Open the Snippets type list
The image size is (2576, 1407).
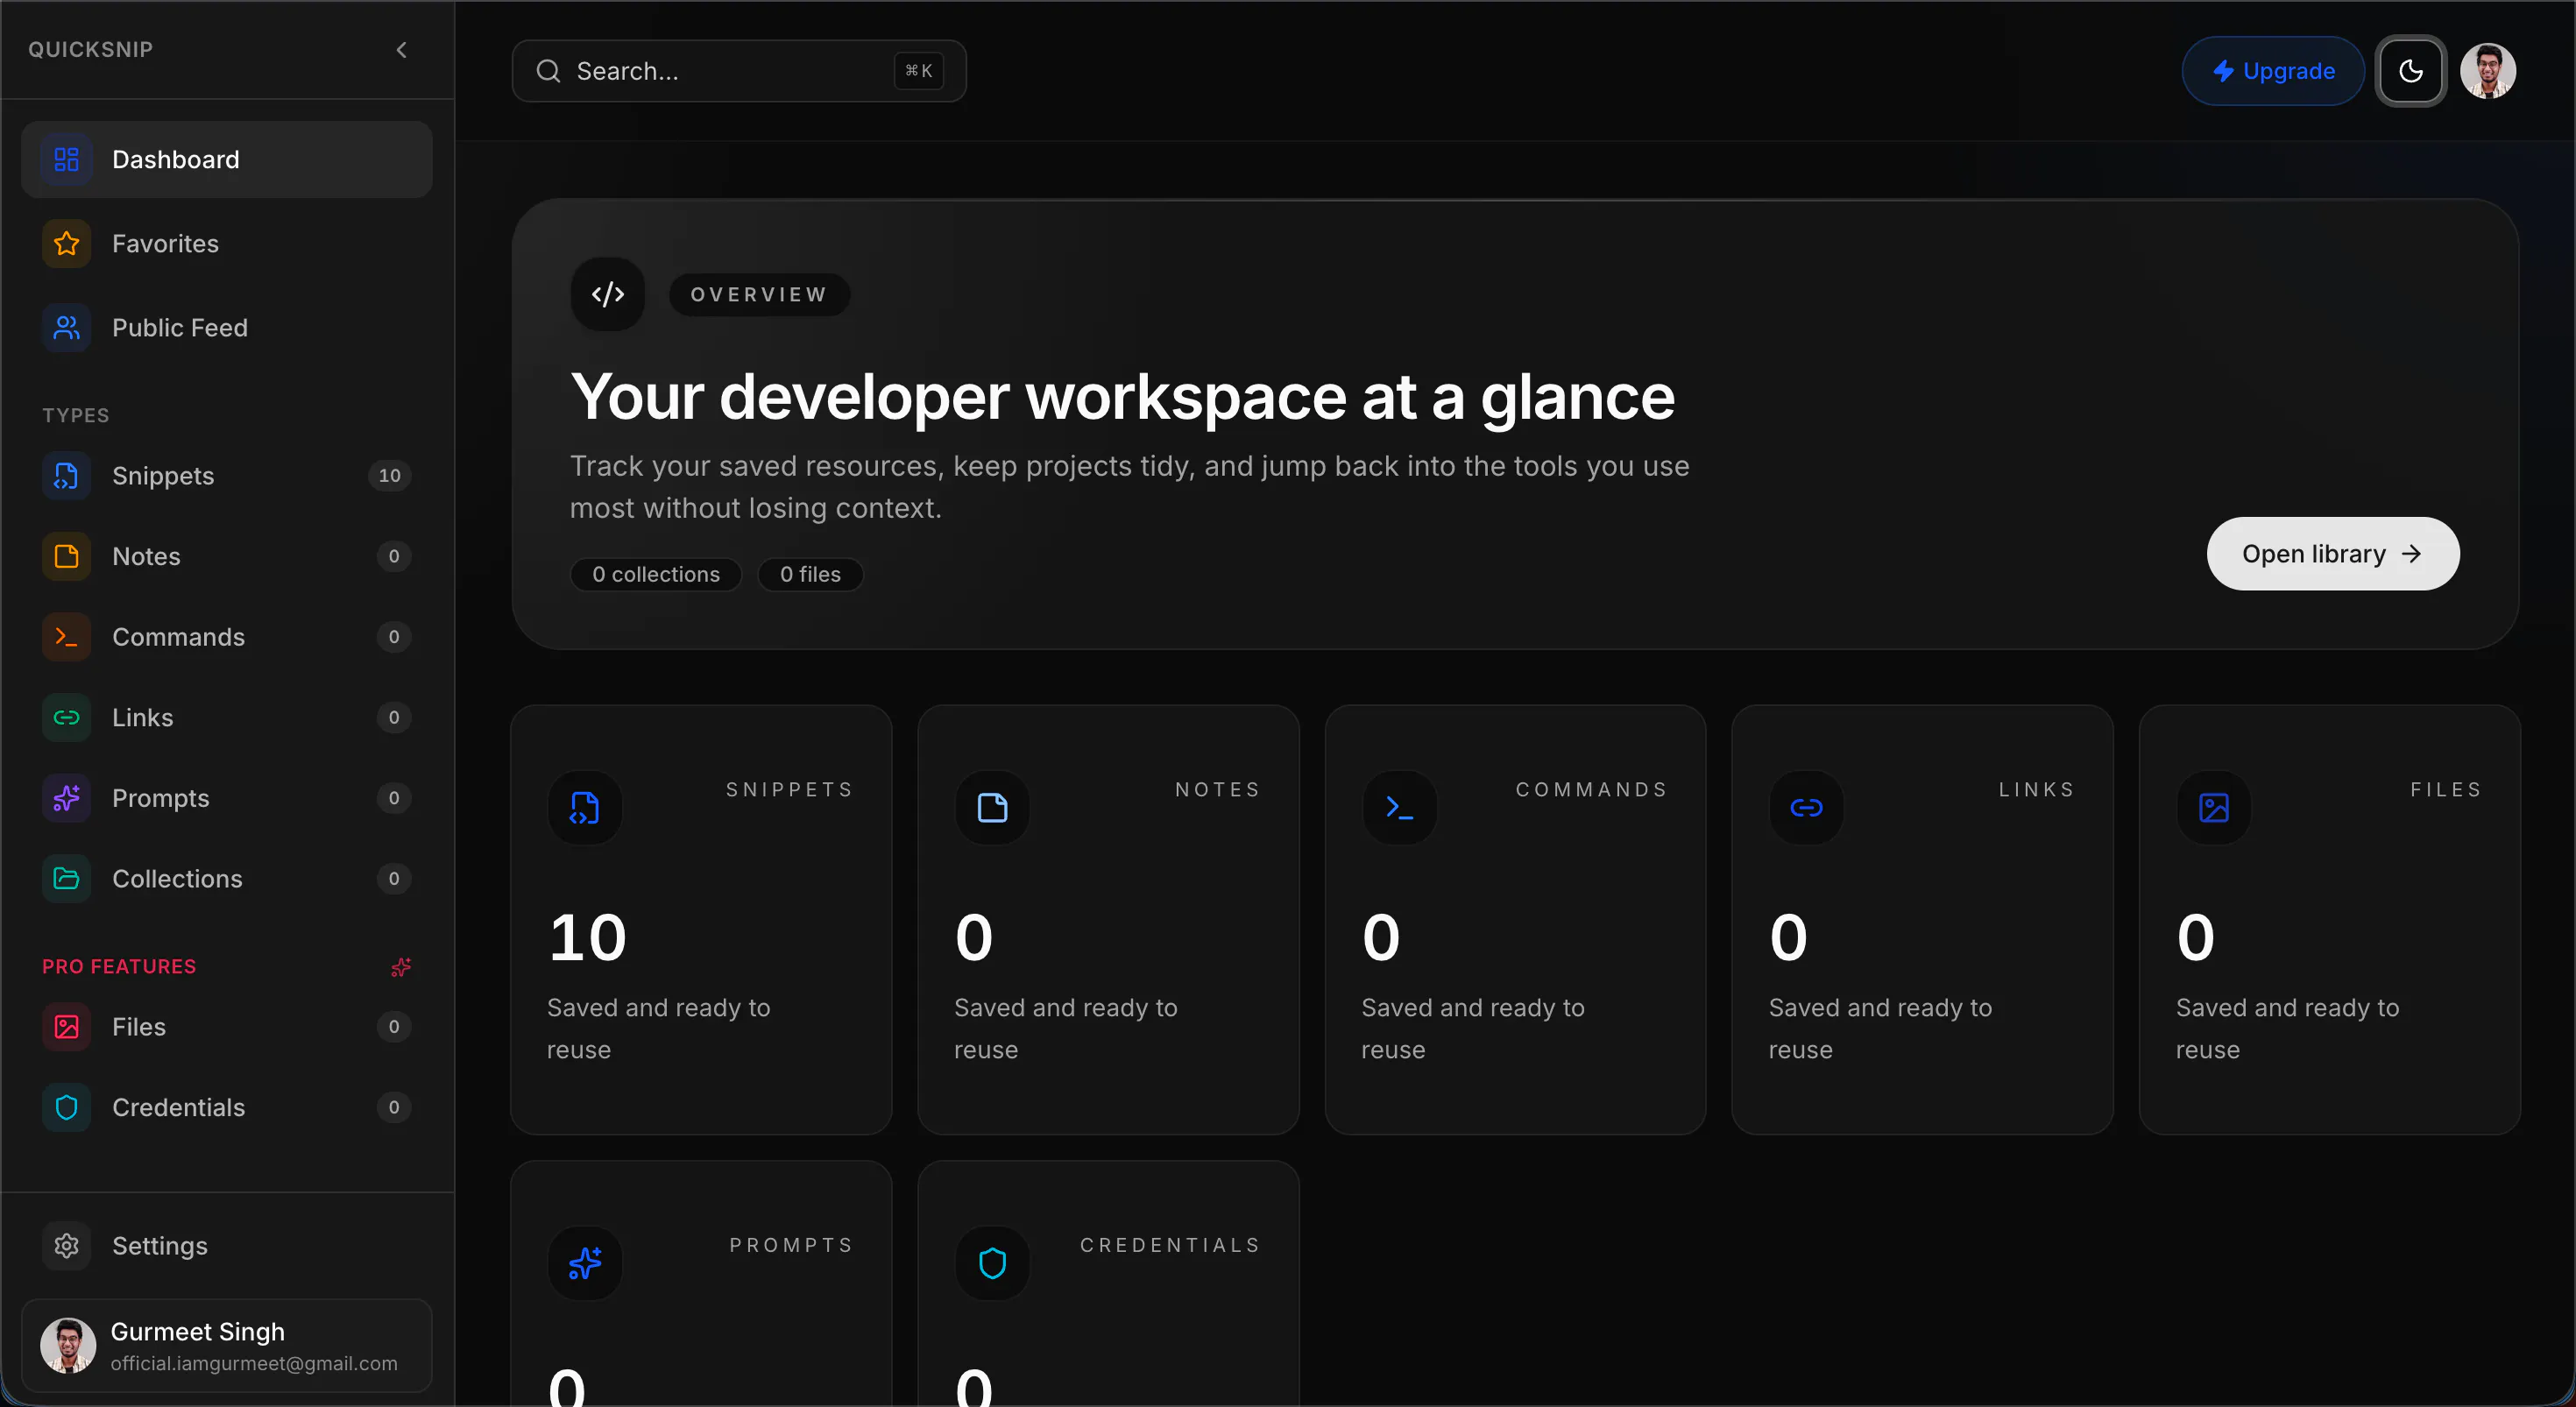(x=227, y=475)
